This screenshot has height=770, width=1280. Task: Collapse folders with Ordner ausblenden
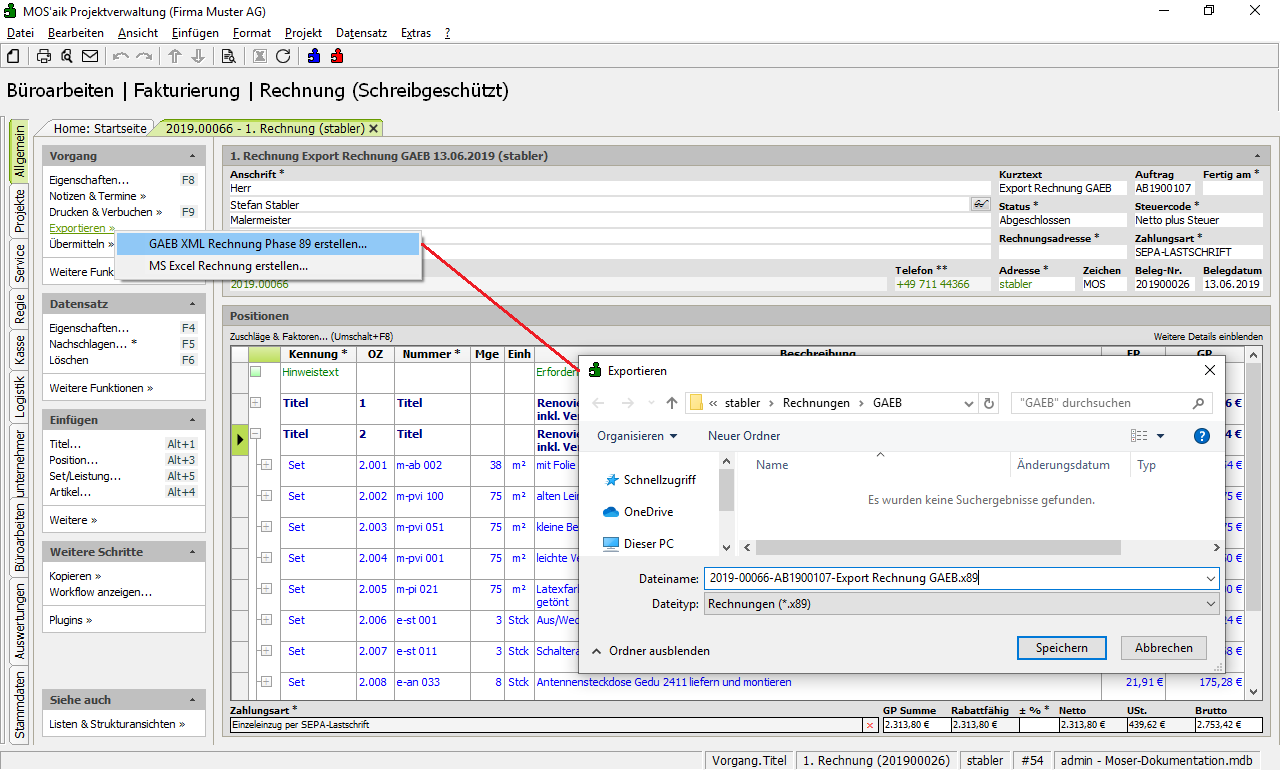click(x=651, y=651)
